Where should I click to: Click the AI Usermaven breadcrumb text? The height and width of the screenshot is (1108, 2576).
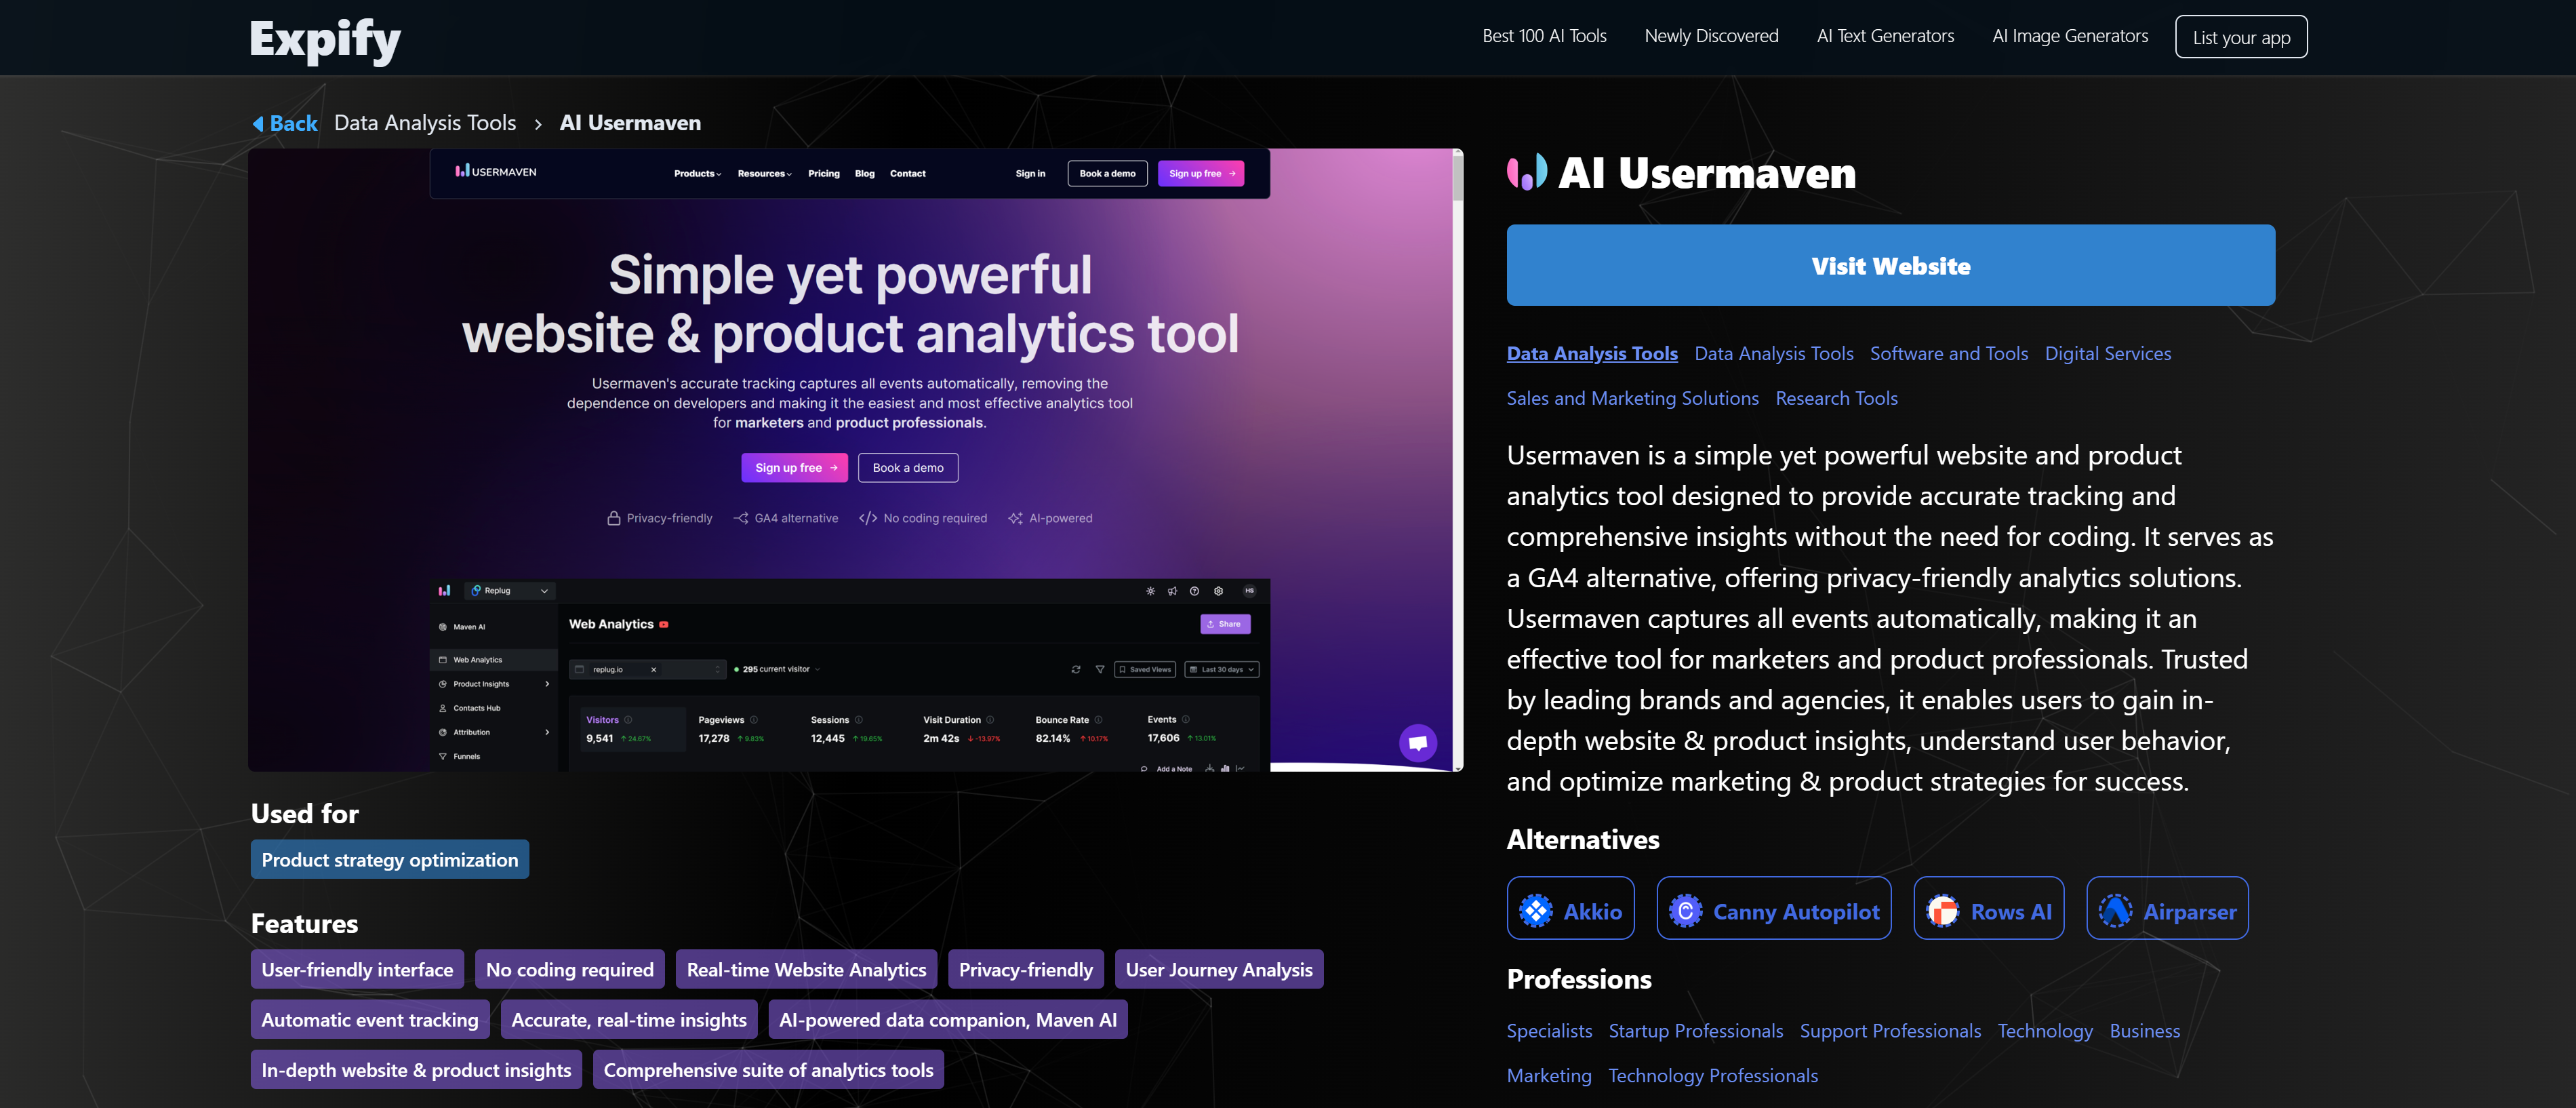point(630,123)
